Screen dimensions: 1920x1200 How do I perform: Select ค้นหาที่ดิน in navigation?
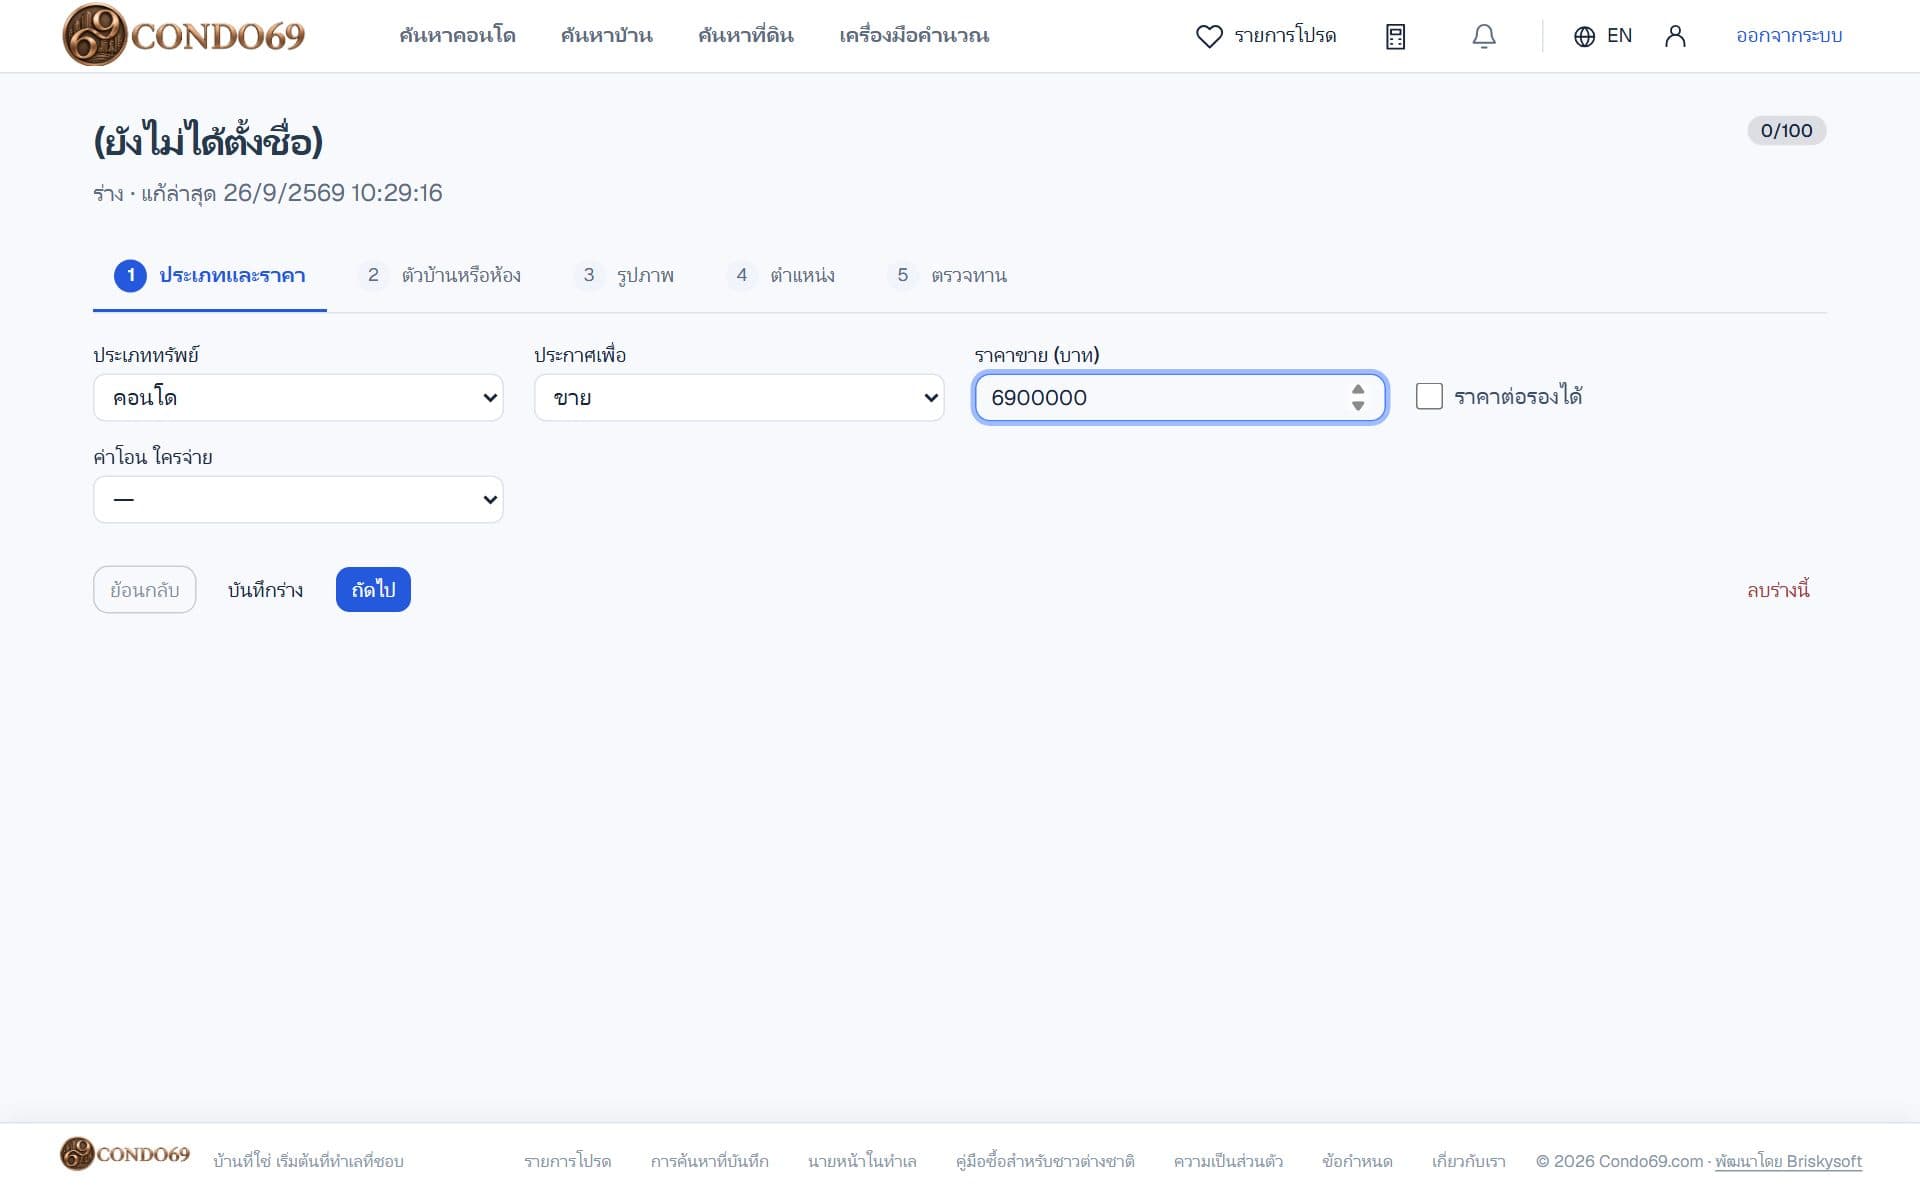tap(745, 36)
